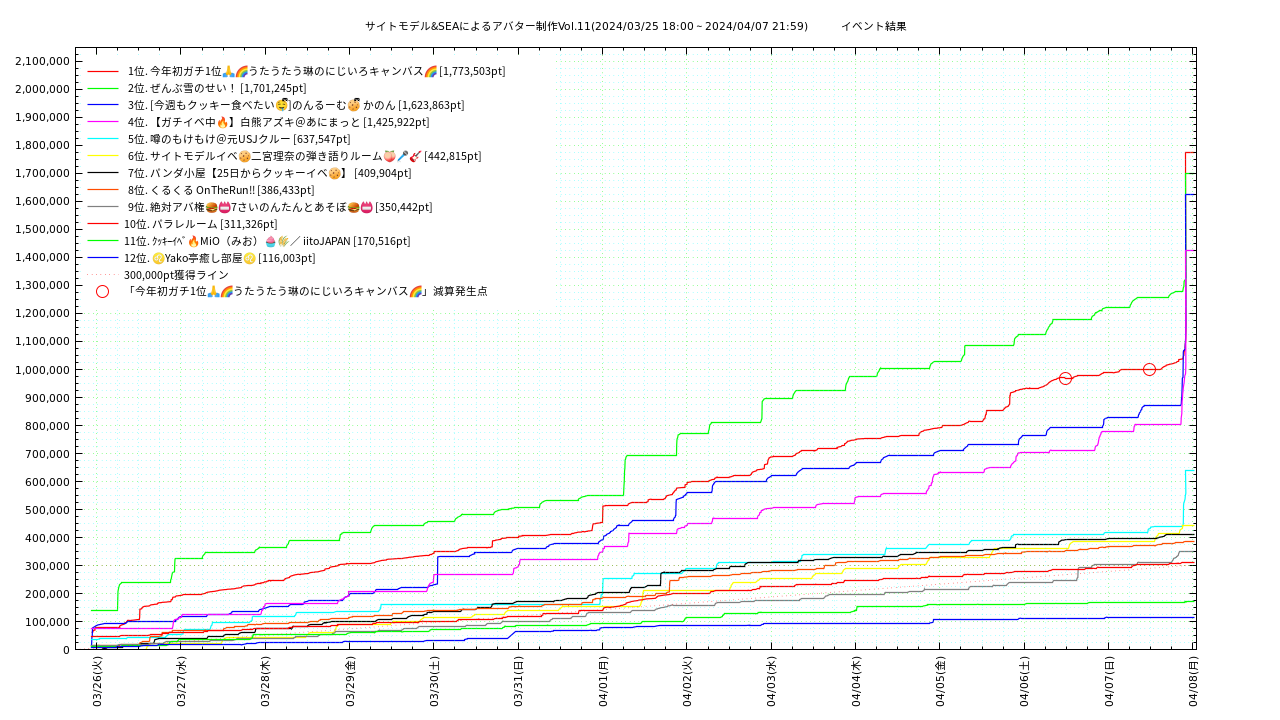Click the black line sample beside 7位 legend
The image size is (1280, 720).
[103, 174]
